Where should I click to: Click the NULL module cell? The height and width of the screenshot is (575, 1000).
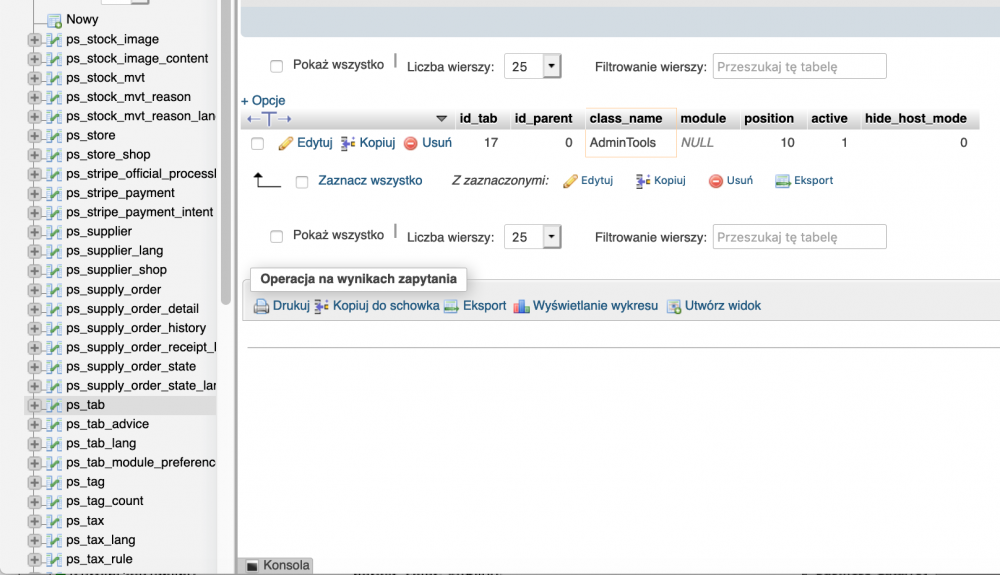697,143
